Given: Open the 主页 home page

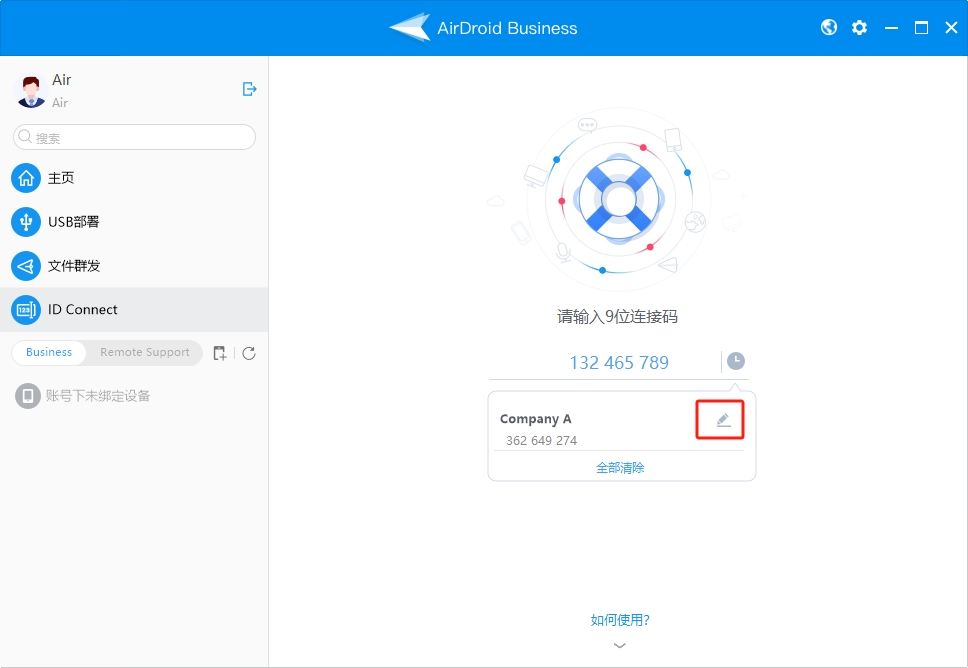Looking at the screenshot, I should click(x=134, y=178).
